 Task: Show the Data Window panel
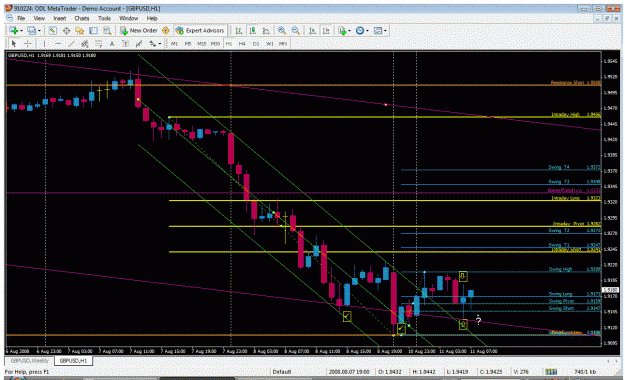66,31
